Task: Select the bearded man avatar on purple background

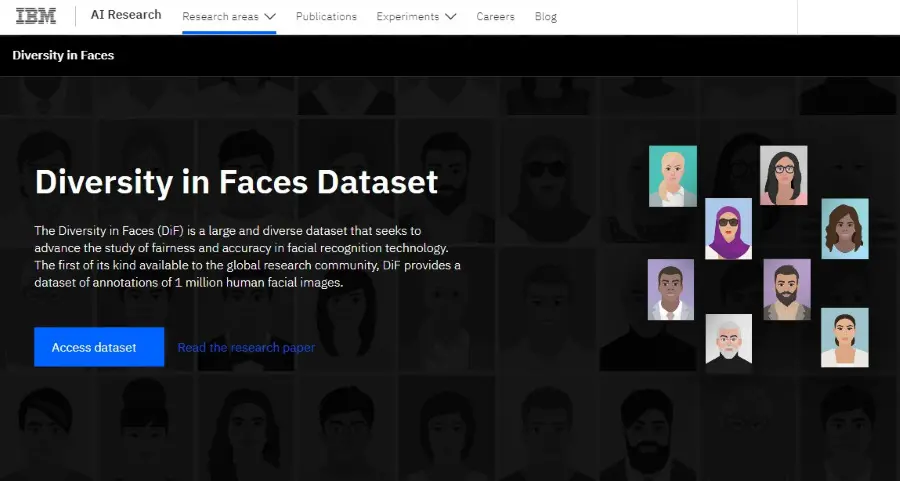Action: click(x=787, y=290)
